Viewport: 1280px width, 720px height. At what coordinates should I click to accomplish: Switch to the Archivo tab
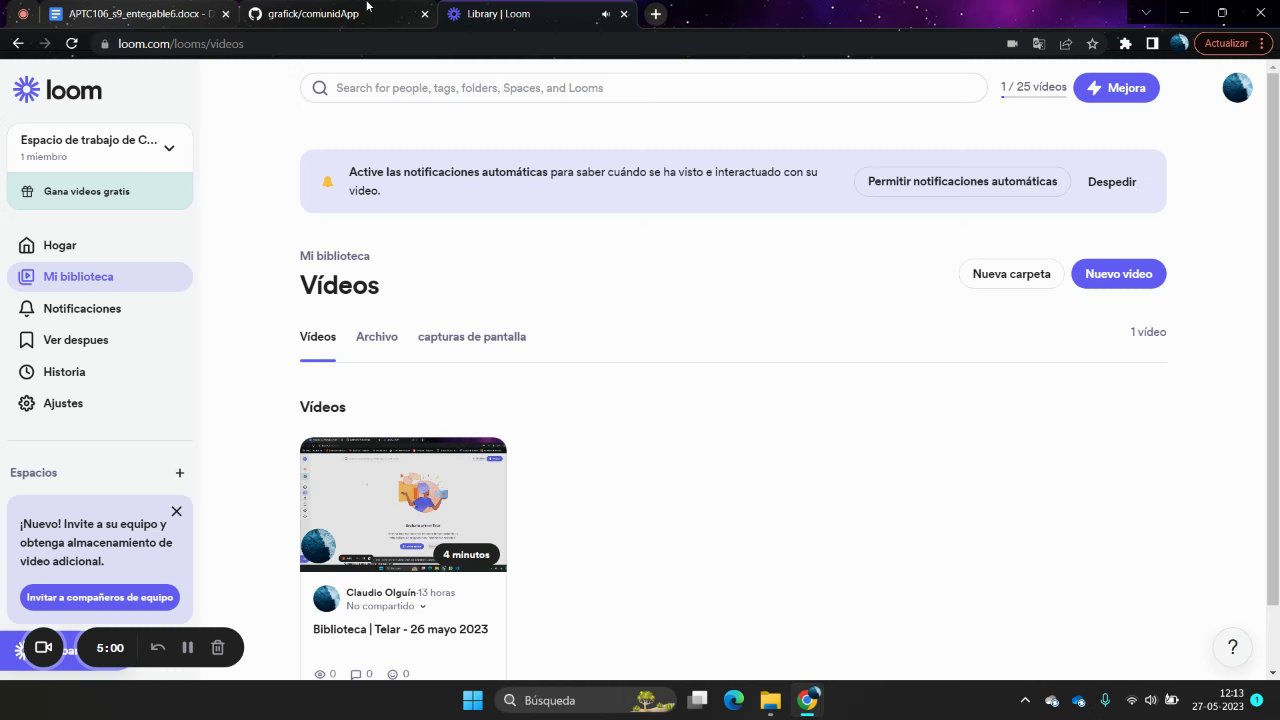(377, 337)
